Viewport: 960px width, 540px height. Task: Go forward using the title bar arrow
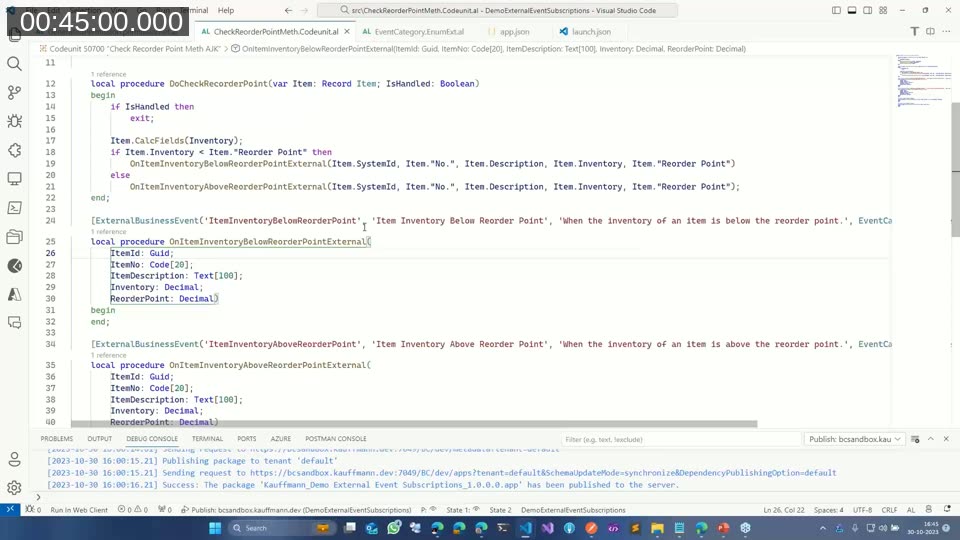pyautogui.click(x=304, y=10)
